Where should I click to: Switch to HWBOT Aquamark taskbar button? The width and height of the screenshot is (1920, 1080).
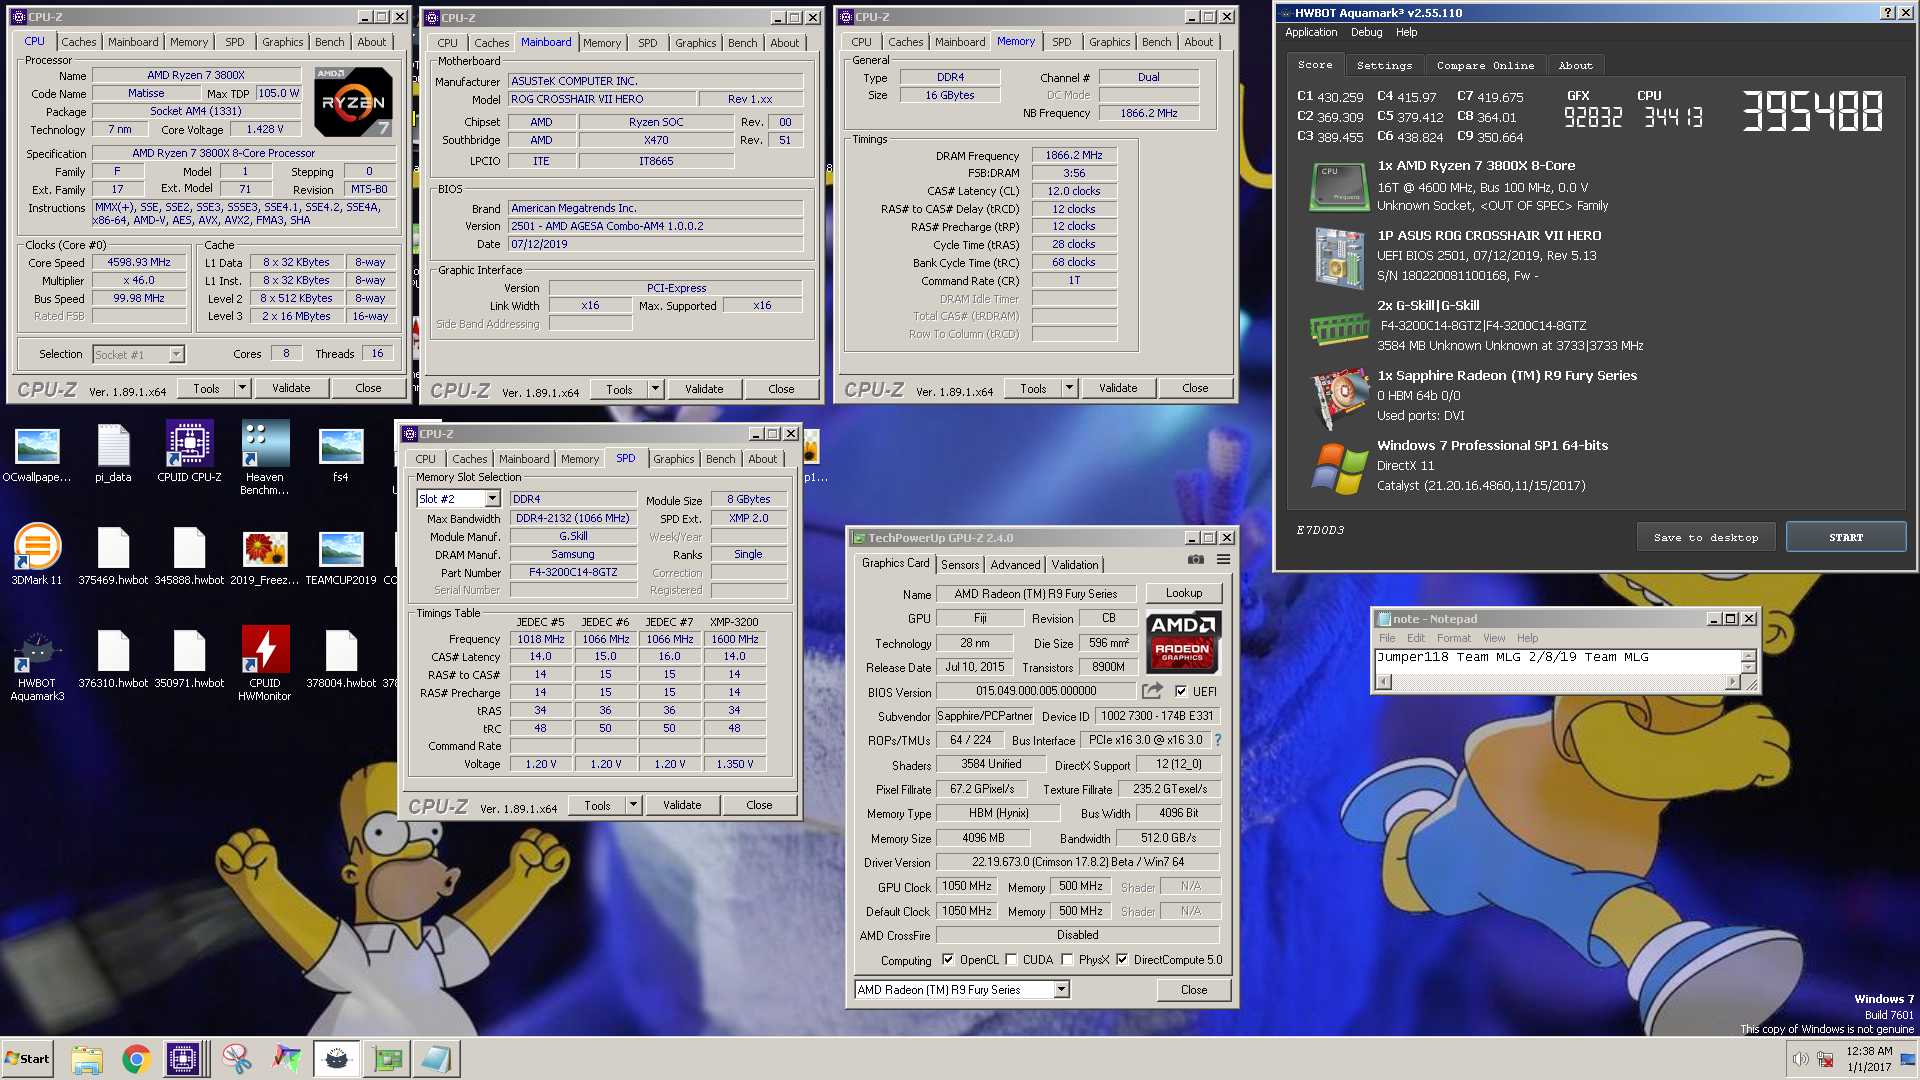coord(337,1059)
